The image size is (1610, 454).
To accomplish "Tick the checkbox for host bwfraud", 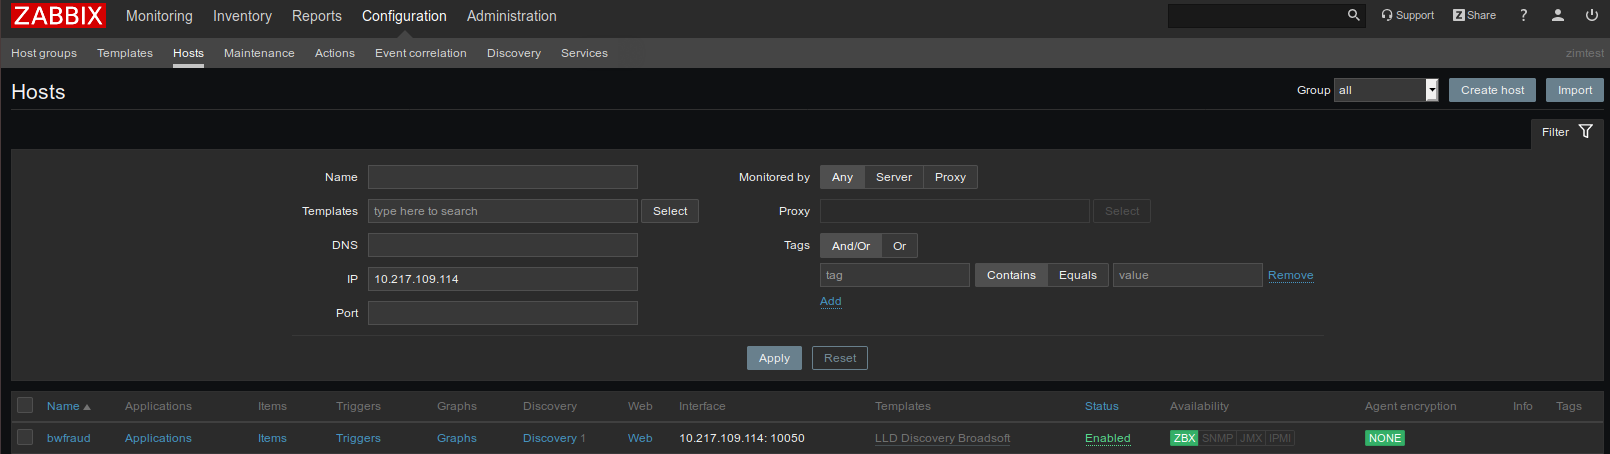I will [x=26, y=438].
